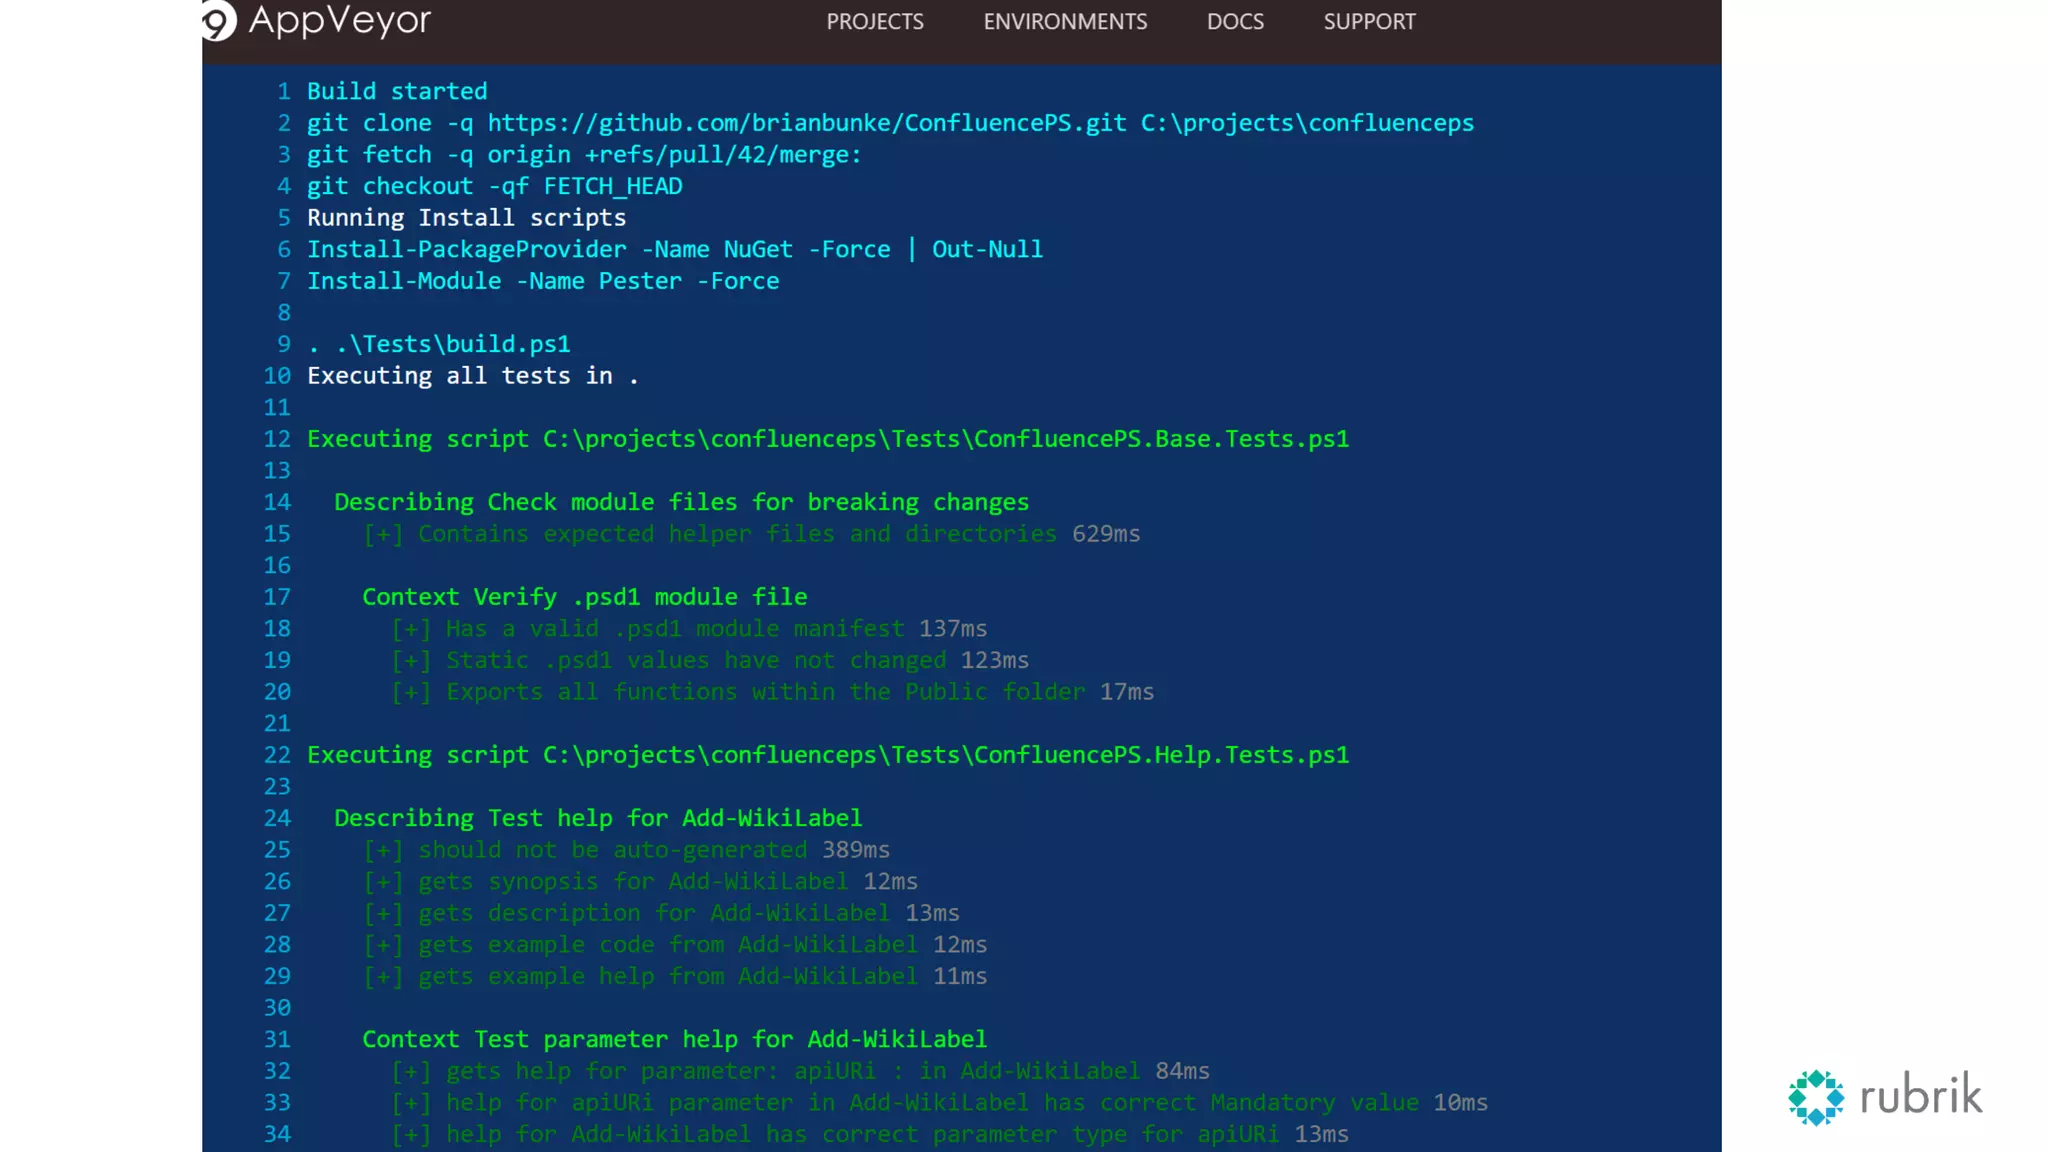Click the Install-Module Pester line

coord(542,282)
